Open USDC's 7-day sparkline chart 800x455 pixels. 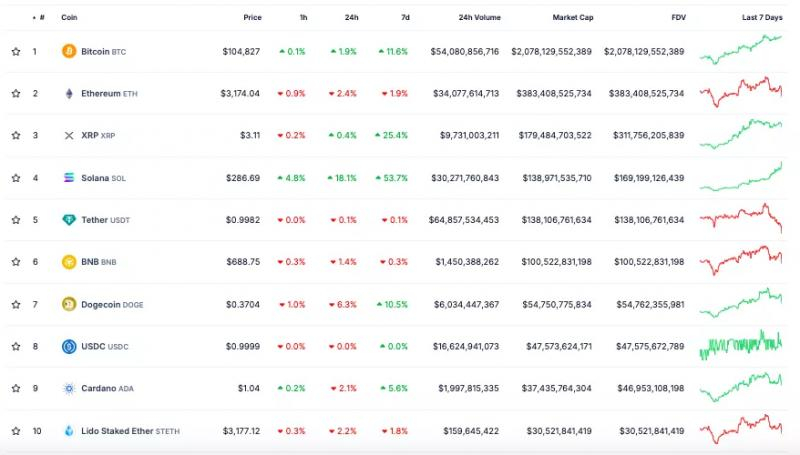coord(741,345)
